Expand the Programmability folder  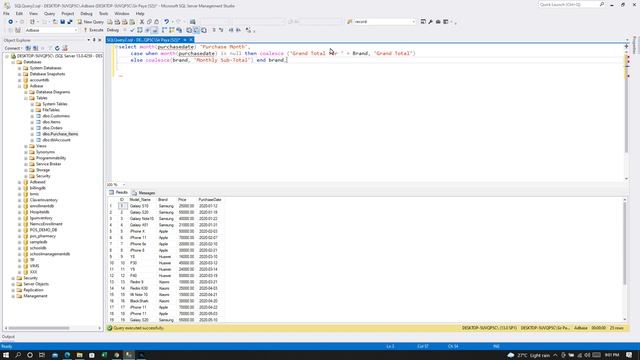point(26,158)
